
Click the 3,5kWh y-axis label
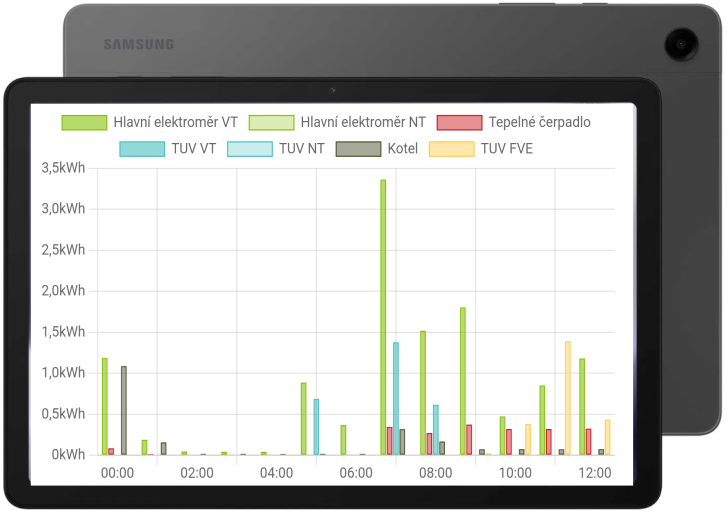[x=63, y=168]
